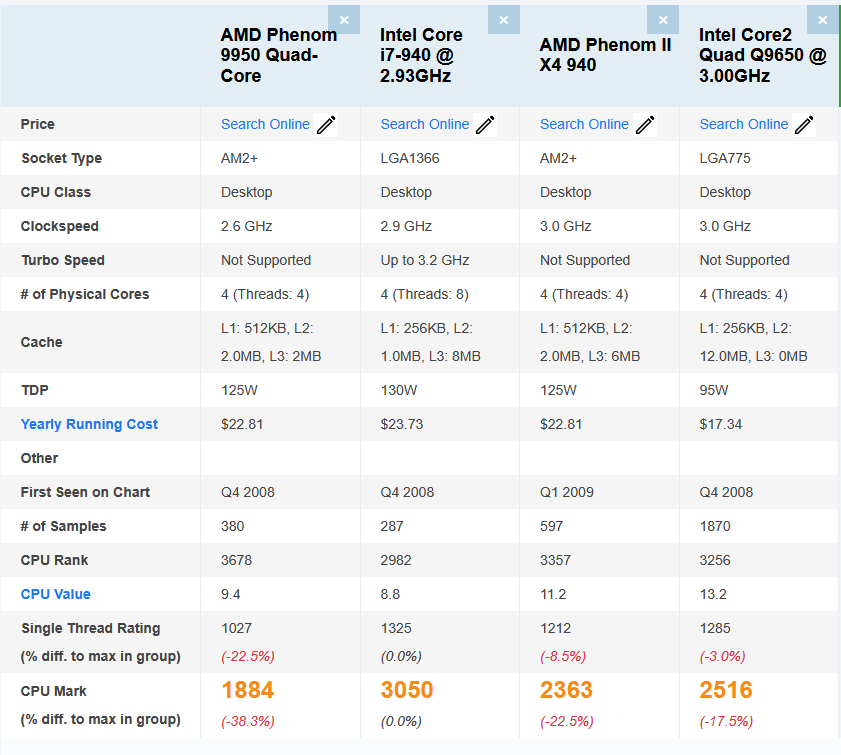841x755 pixels.
Task: Click the 130W TDP value
Action: click(x=399, y=390)
